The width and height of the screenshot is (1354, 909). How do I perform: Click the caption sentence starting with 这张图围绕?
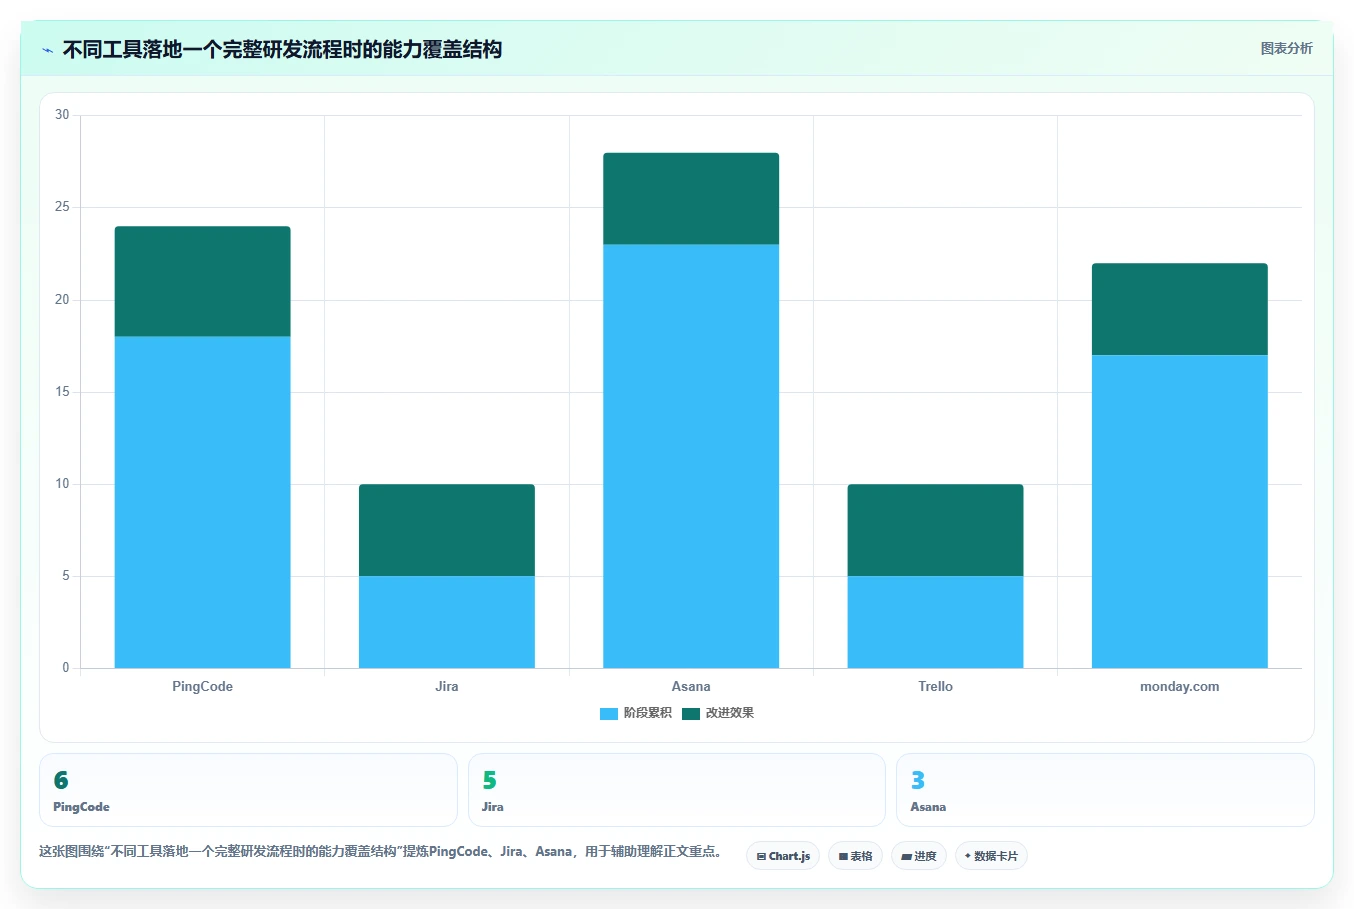click(380, 852)
